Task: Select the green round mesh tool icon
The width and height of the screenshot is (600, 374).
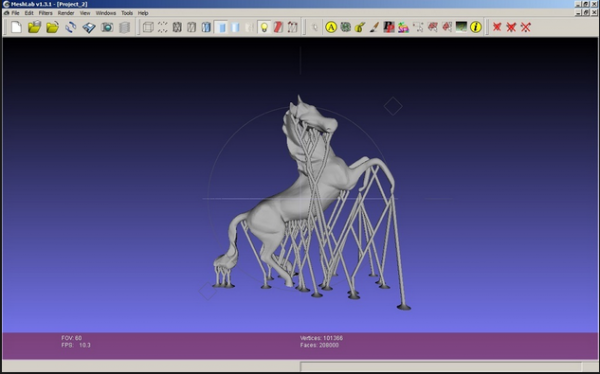Action: click(346, 27)
